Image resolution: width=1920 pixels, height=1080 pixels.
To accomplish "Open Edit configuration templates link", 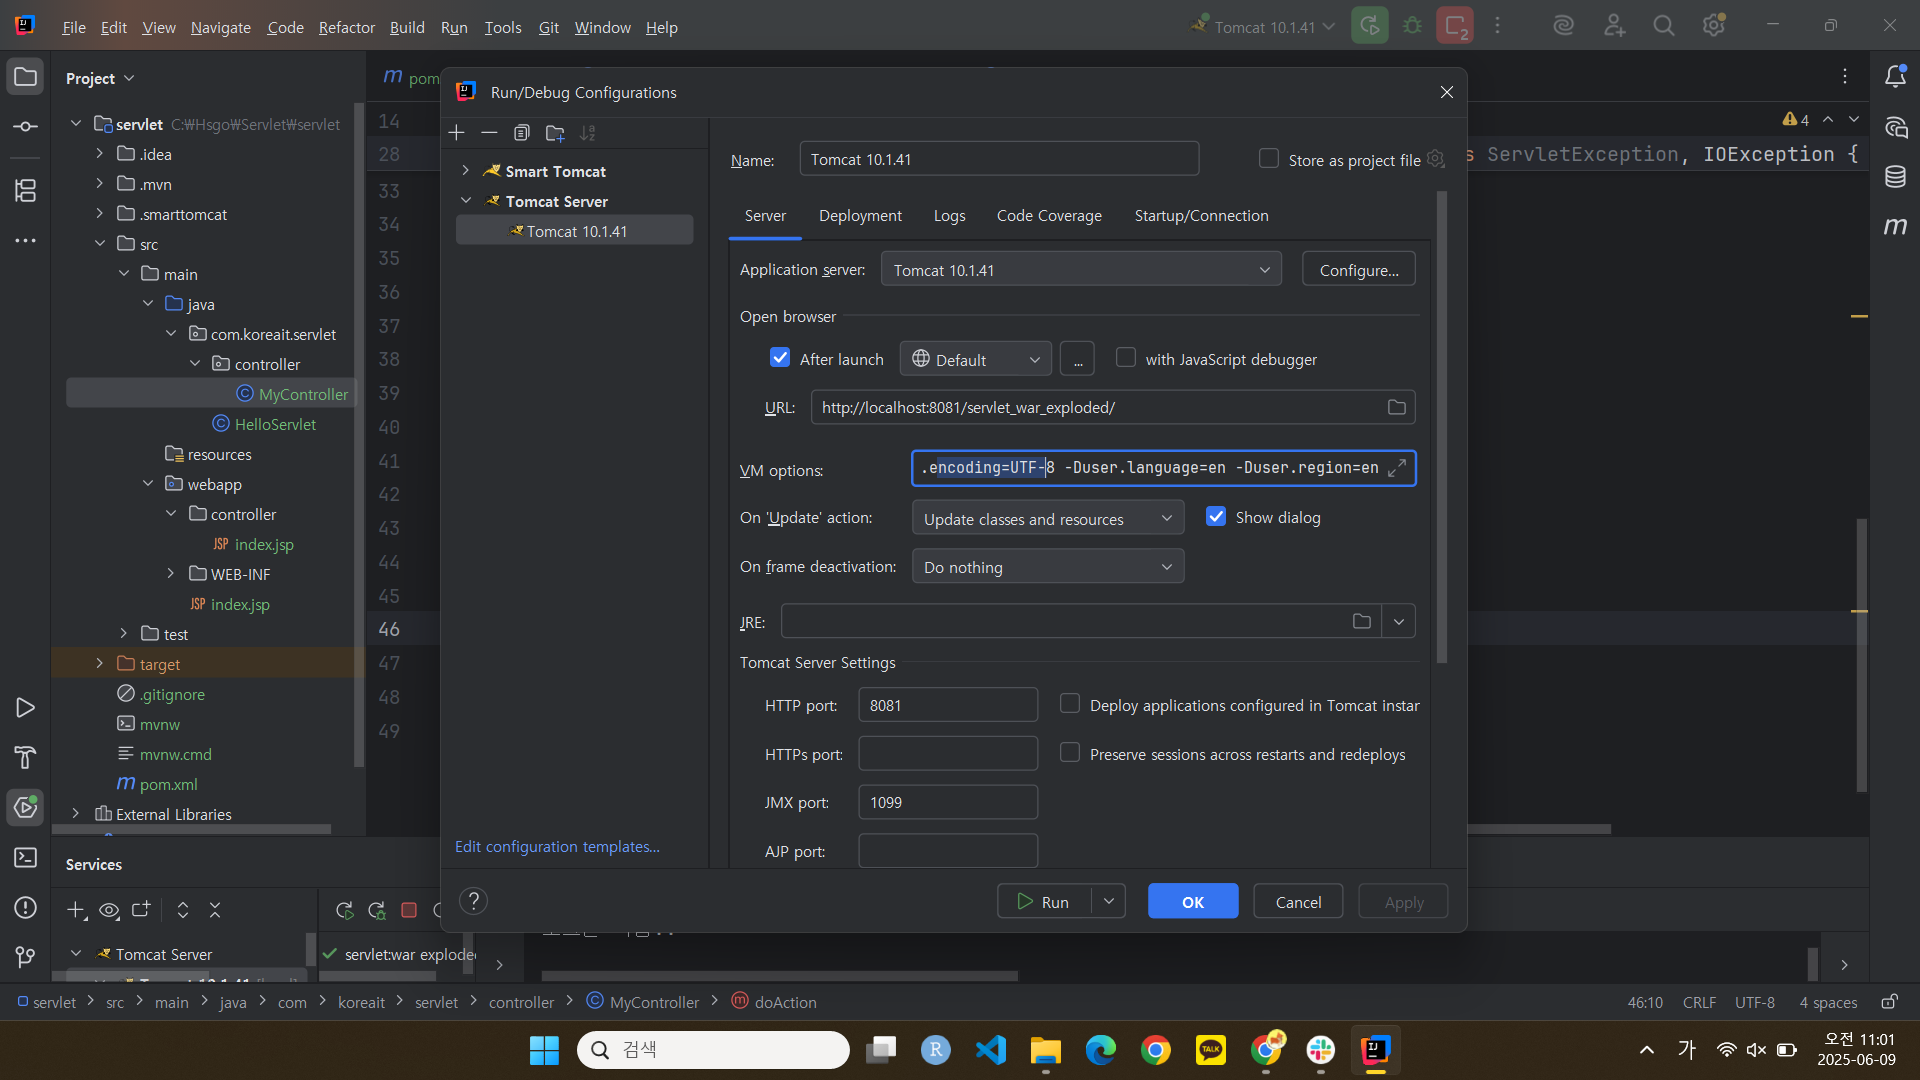I will (x=557, y=847).
